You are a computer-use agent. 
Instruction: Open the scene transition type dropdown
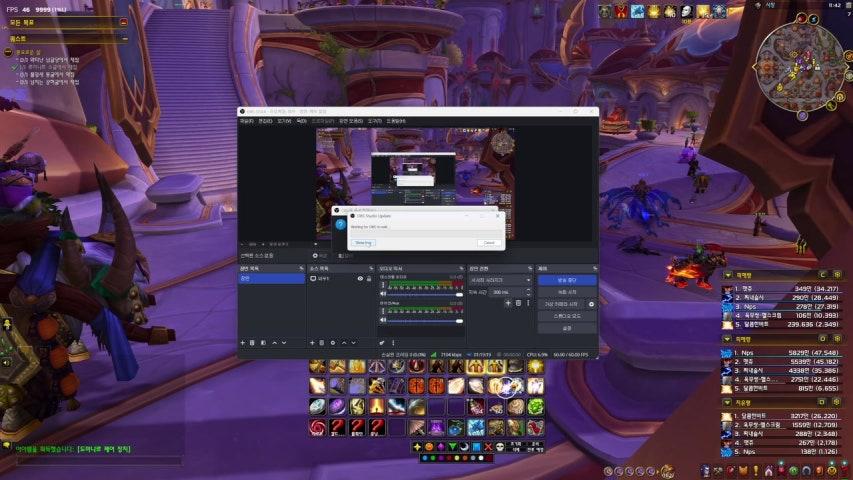click(500, 280)
